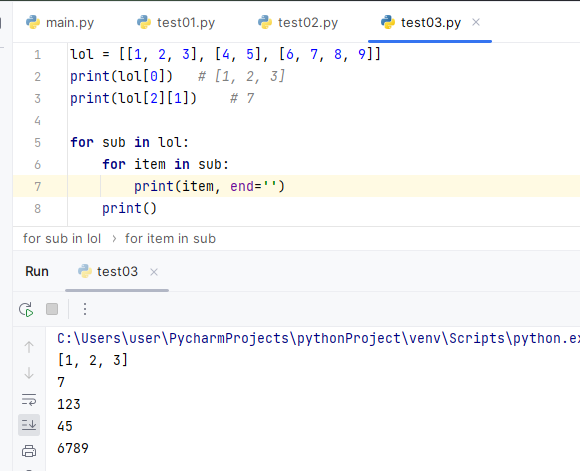Screen dimensions: 580x471
Task: Click the single '7' console output line
Action: point(61,382)
